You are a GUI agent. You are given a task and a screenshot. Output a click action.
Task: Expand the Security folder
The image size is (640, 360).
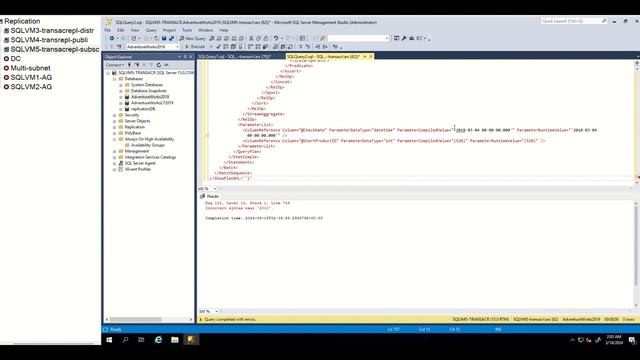[x=115, y=115]
